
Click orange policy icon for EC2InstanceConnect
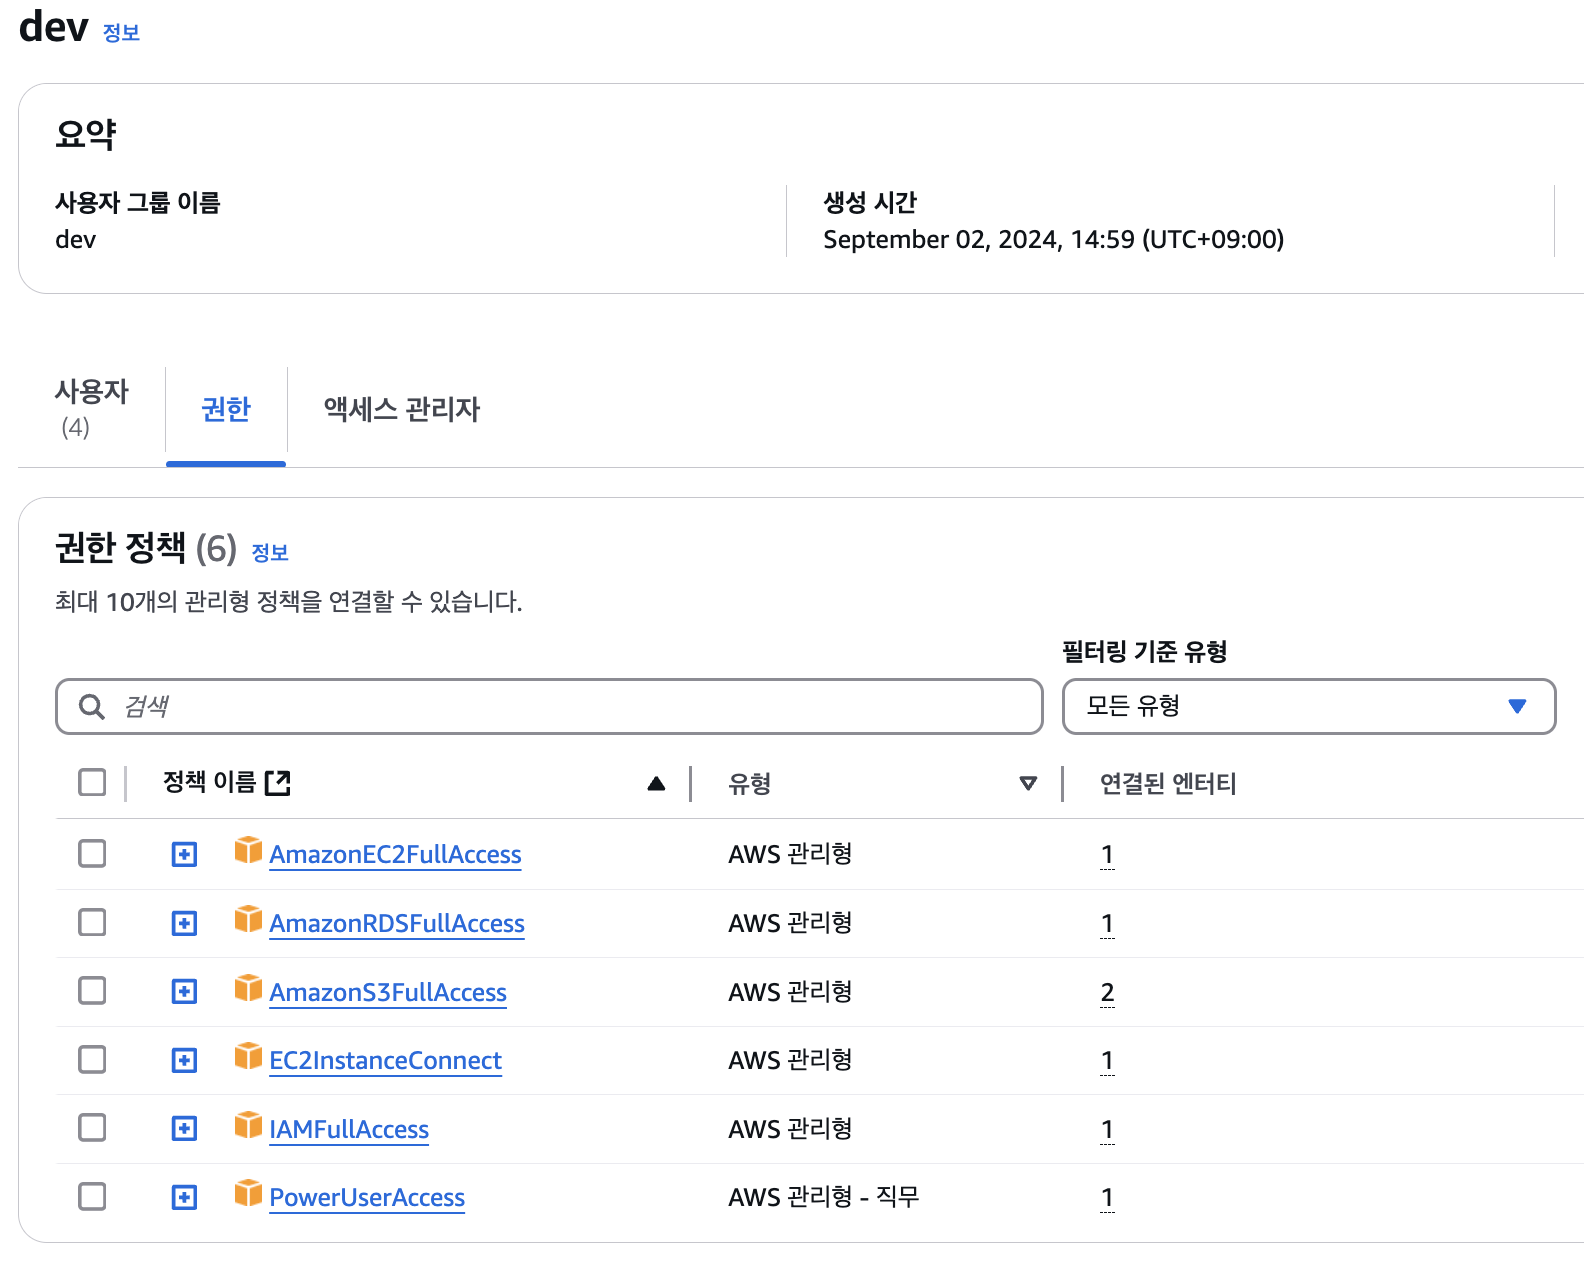point(248,1056)
